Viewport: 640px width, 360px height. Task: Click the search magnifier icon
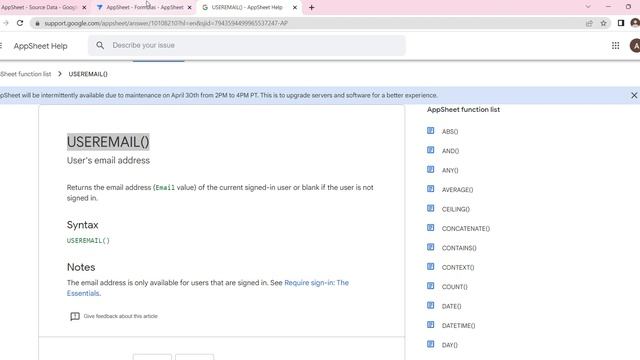(100, 45)
